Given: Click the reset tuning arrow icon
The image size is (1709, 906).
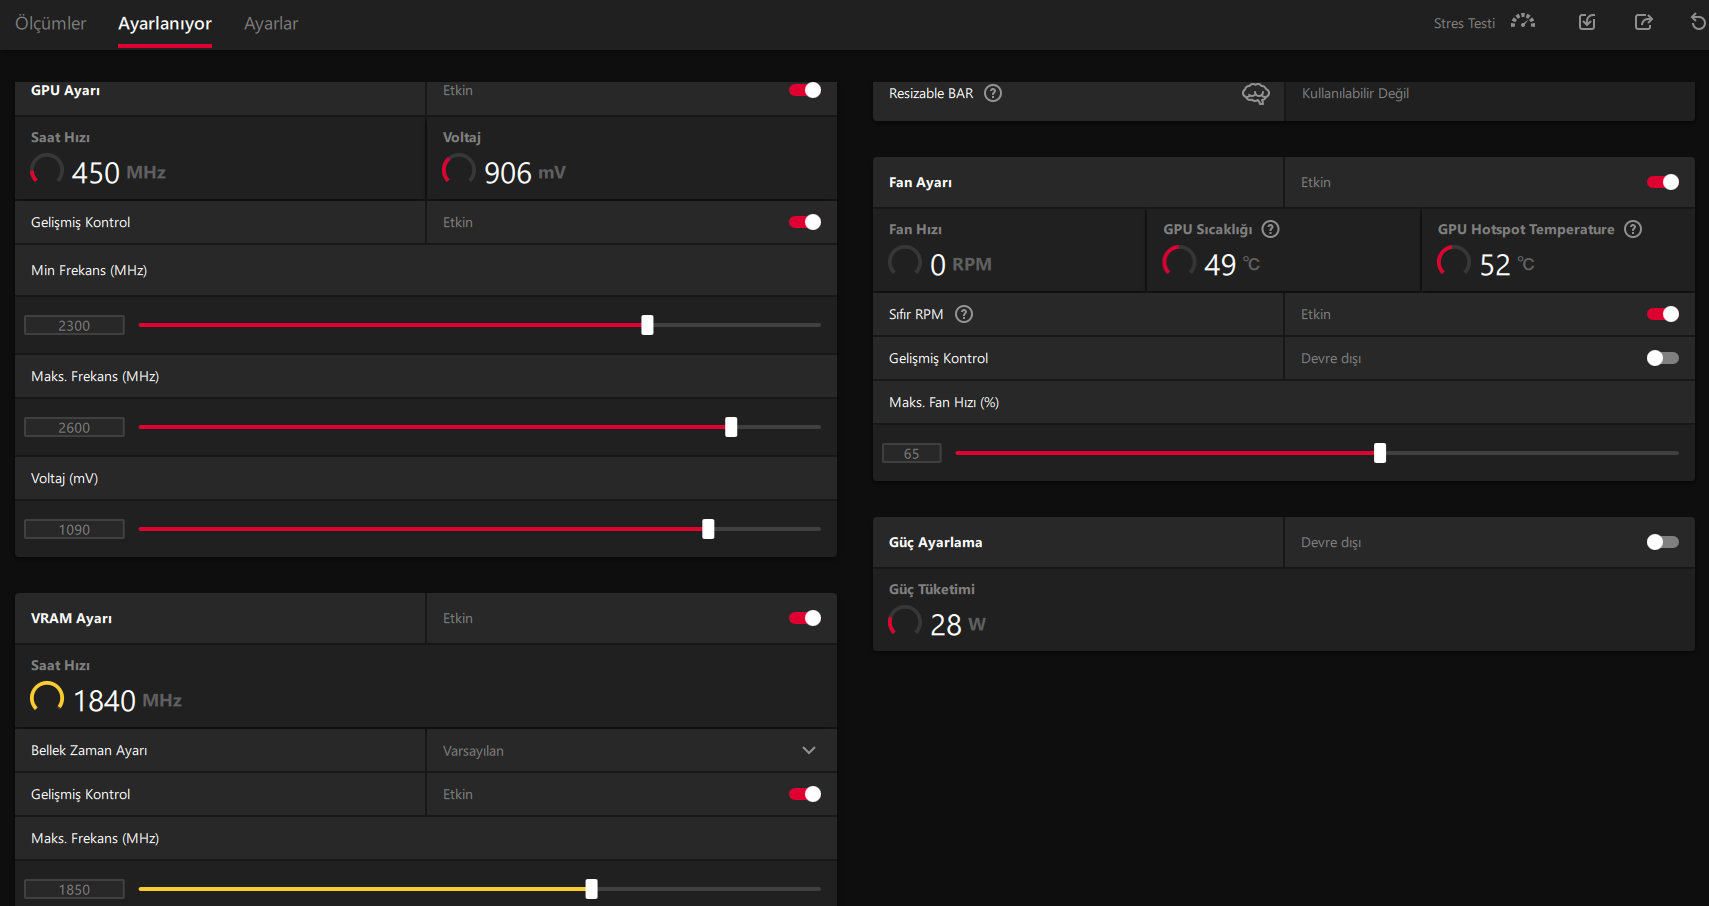Looking at the screenshot, I should pyautogui.click(x=1698, y=22).
